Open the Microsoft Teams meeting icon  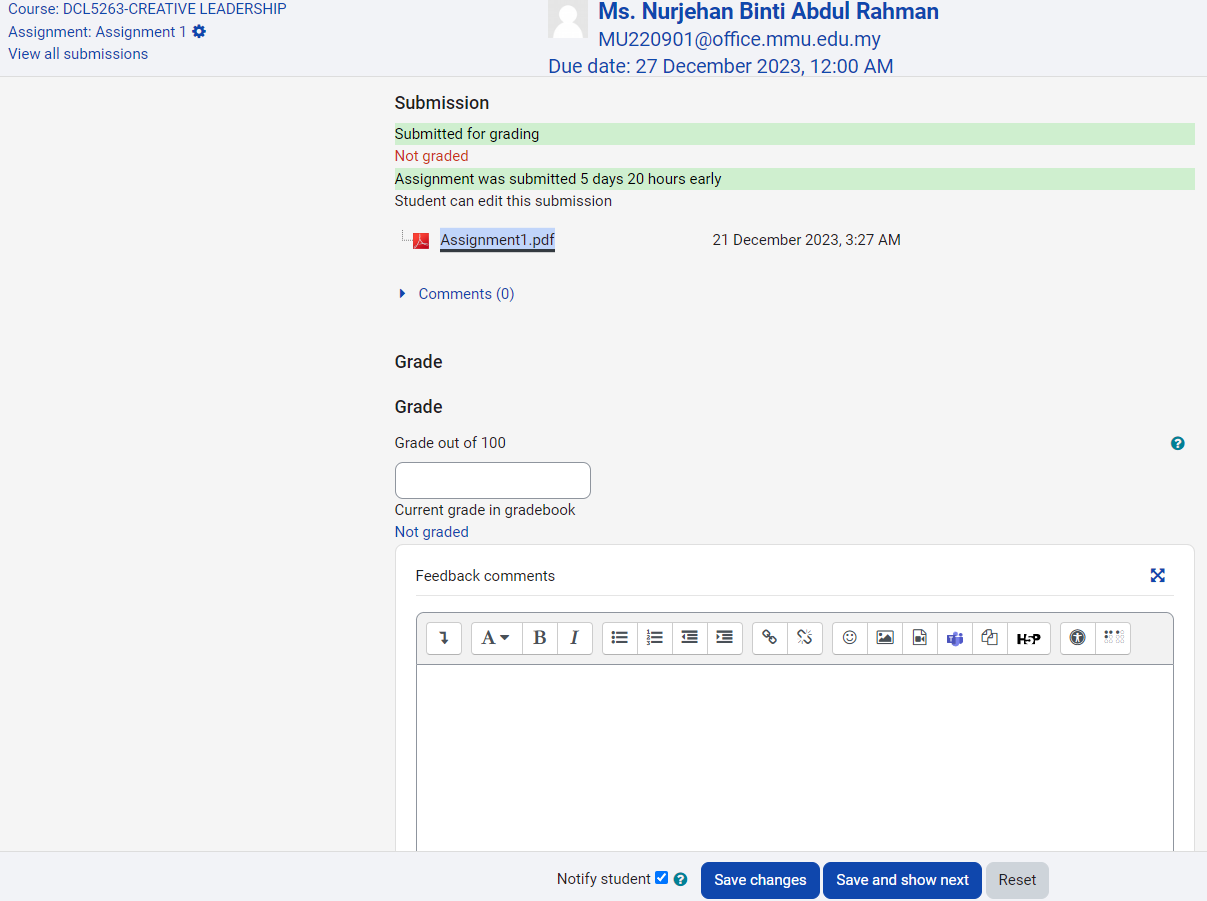point(955,638)
